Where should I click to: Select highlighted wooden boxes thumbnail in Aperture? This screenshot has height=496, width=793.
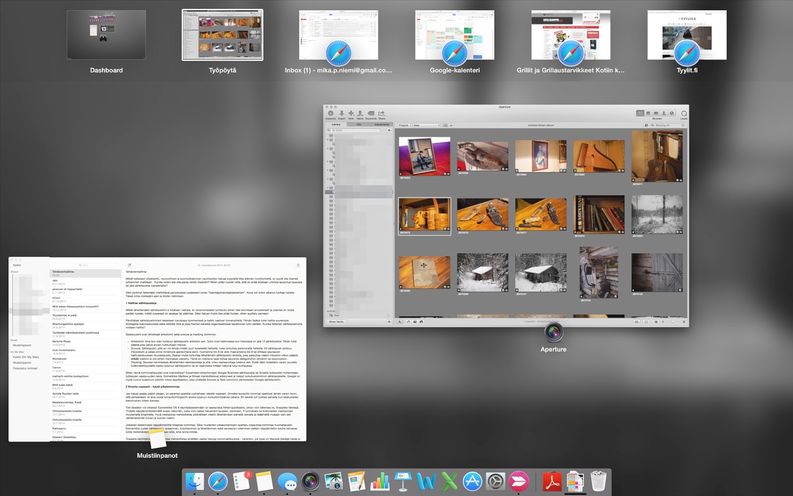[424, 215]
